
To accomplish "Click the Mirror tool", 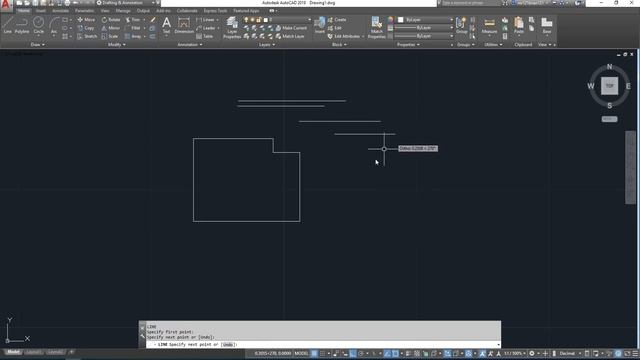I will pyautogui.click(x=111, y=28).
